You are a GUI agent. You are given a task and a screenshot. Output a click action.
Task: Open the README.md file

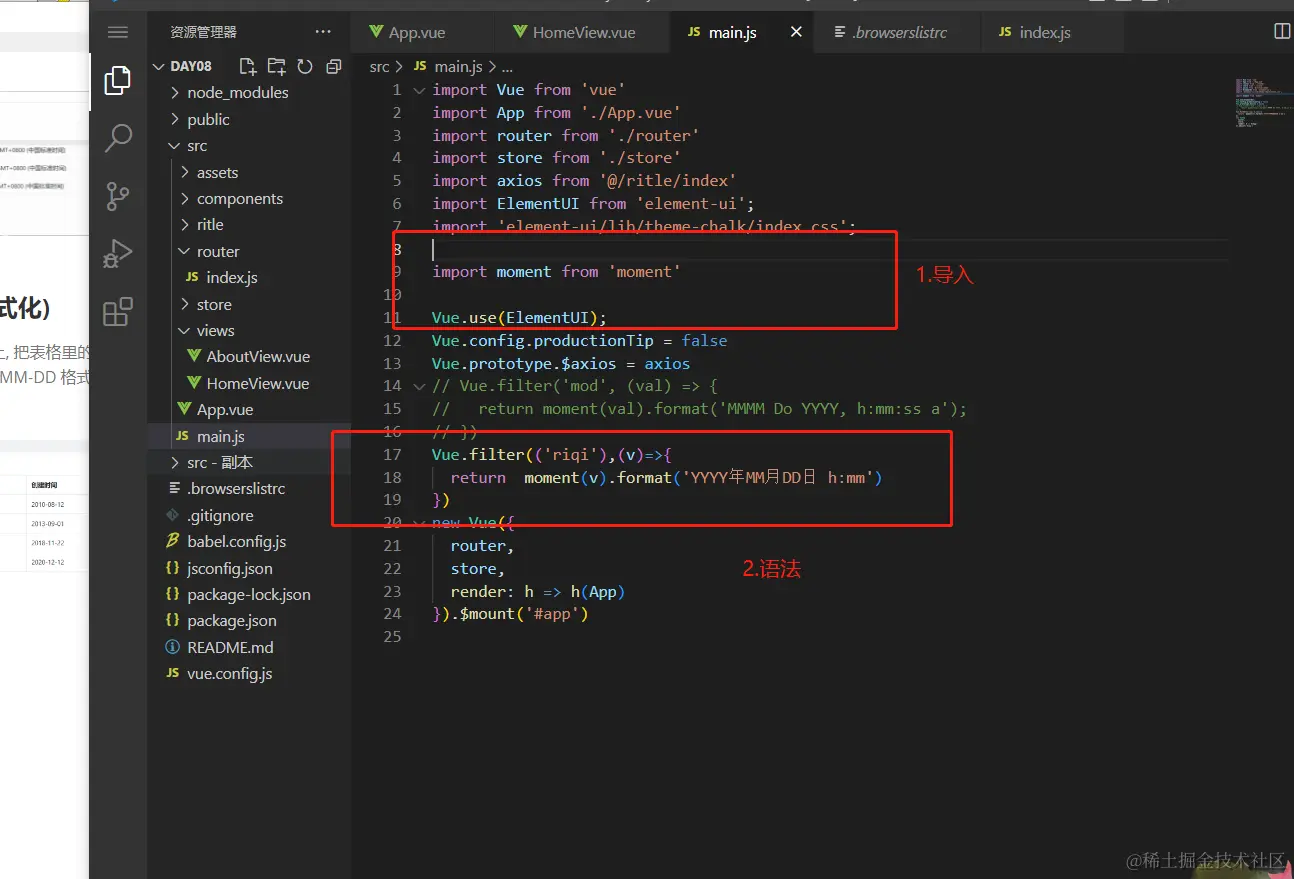pyautogui.click(x=230, y=647)
